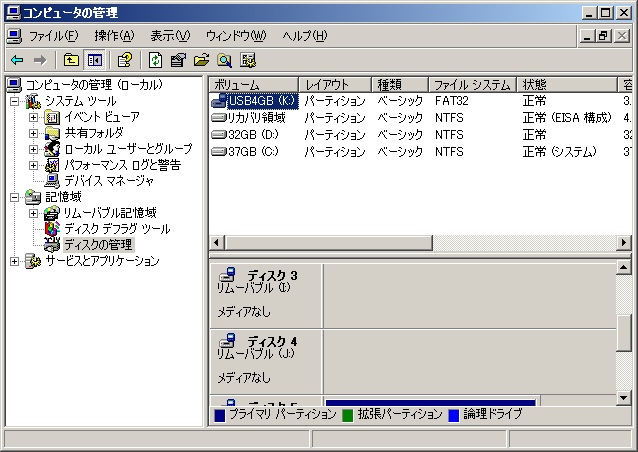Open the ヘルプ(H) menu

click(305, 36)
